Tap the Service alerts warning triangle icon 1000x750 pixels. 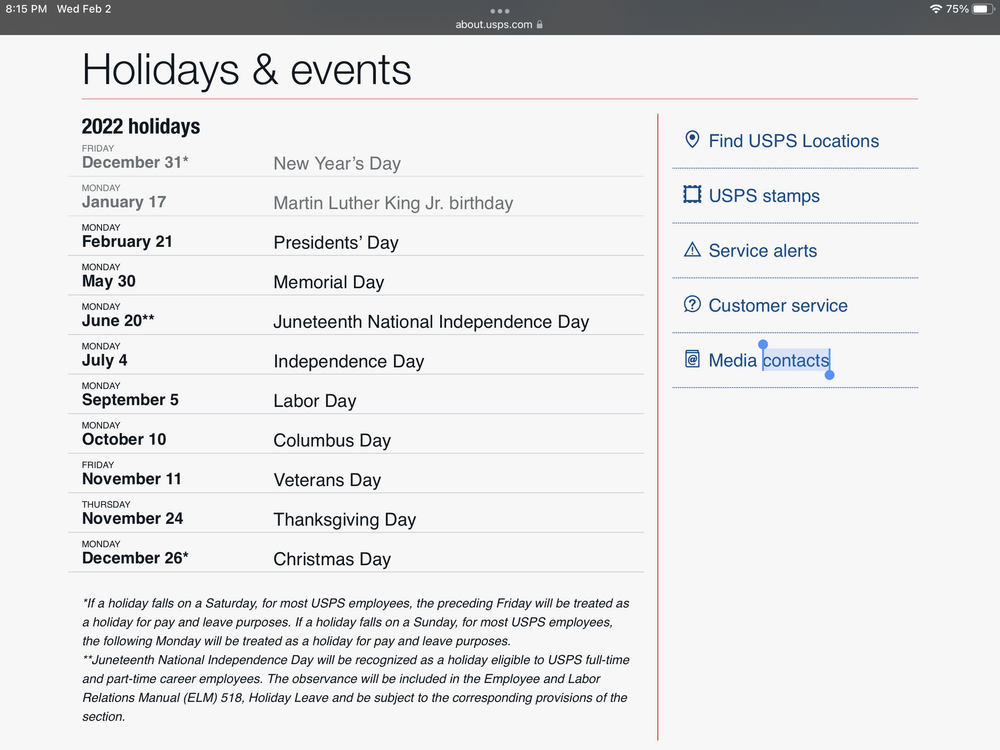point(692,250)
